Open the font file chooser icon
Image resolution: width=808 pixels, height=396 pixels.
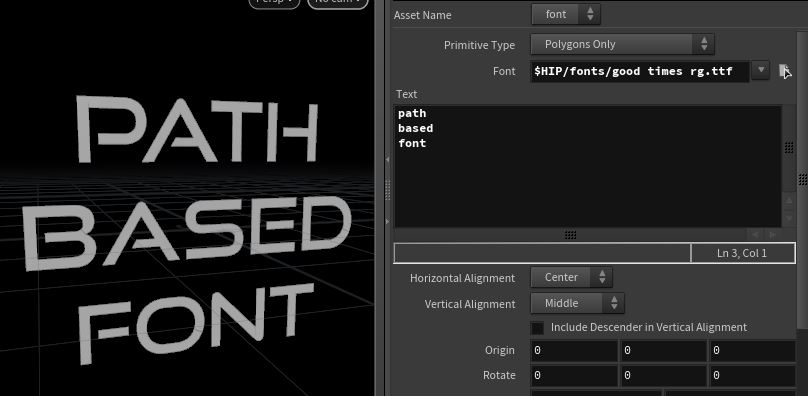[784, 71]
